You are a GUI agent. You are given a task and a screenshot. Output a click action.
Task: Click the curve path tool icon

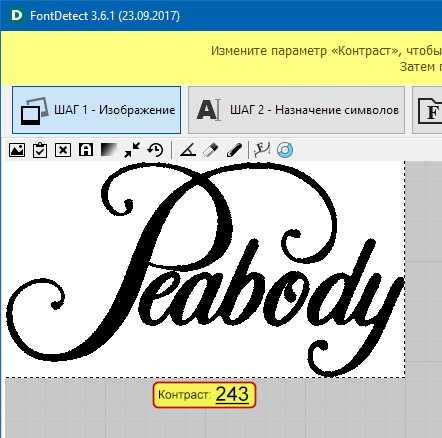point(262,150)
